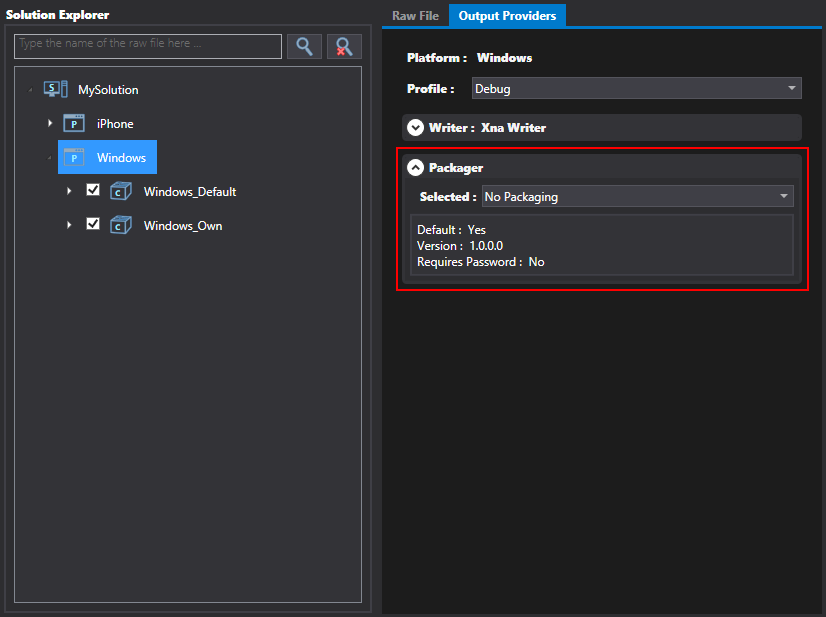826x617 pixels.
Task: Switch to the Raw File tab
Action: click(x=415, y=16)
